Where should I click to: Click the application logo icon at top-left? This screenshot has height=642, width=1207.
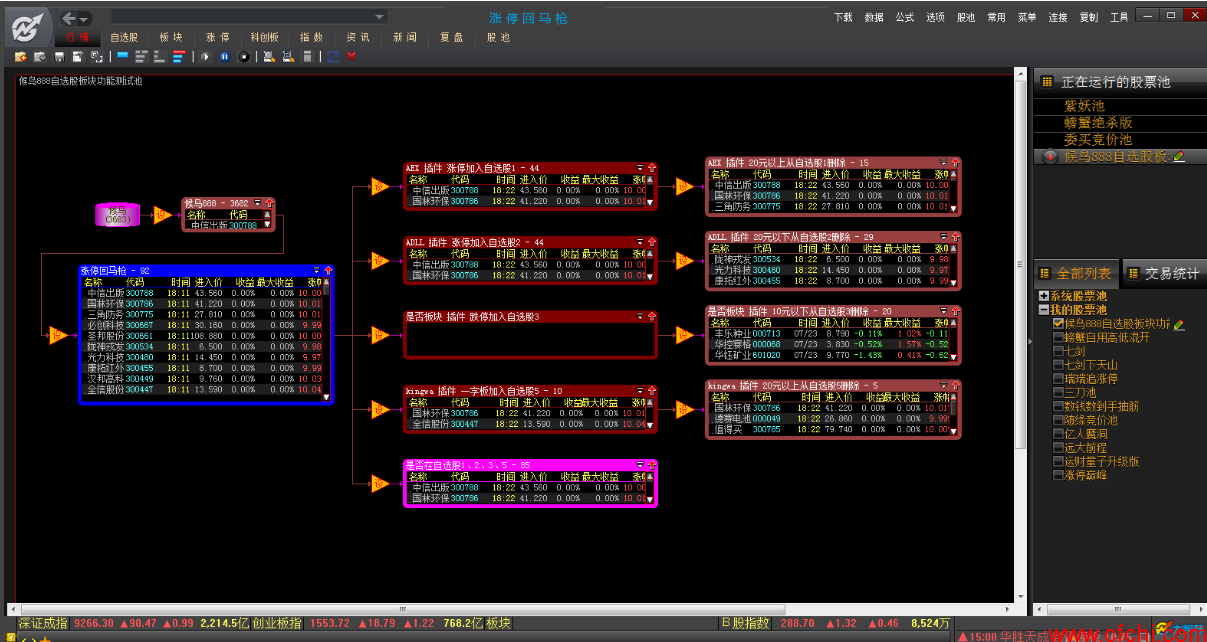point(29,27)
